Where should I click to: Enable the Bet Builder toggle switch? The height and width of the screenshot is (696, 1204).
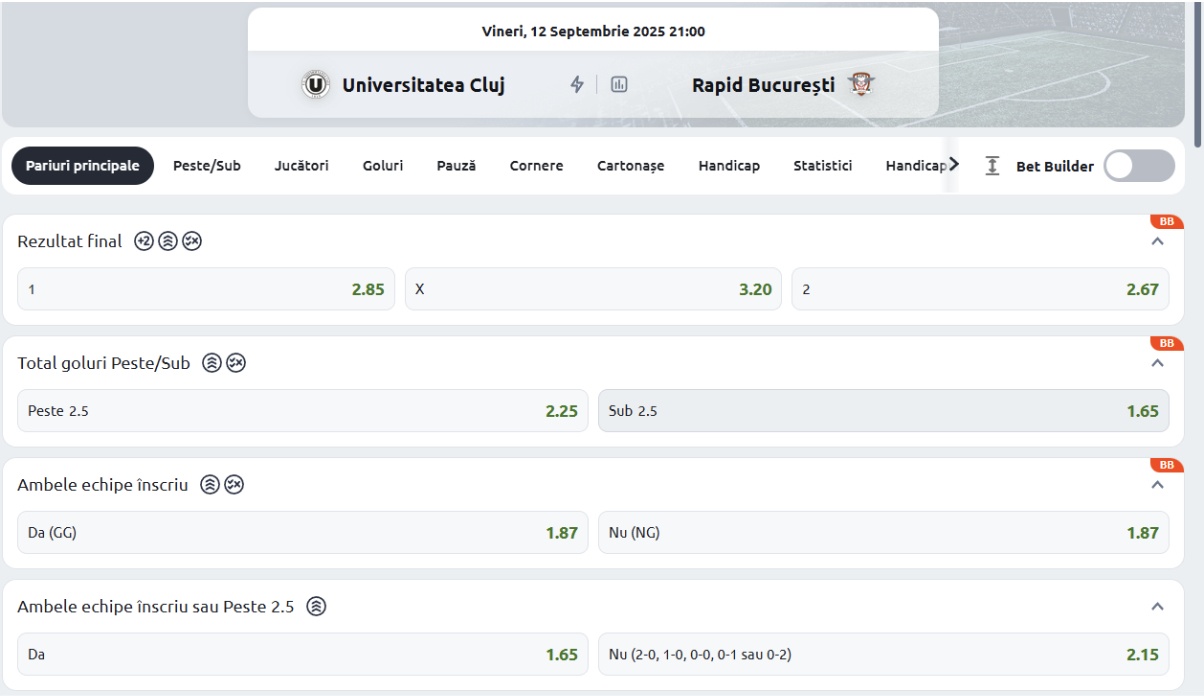point(1139,166)
